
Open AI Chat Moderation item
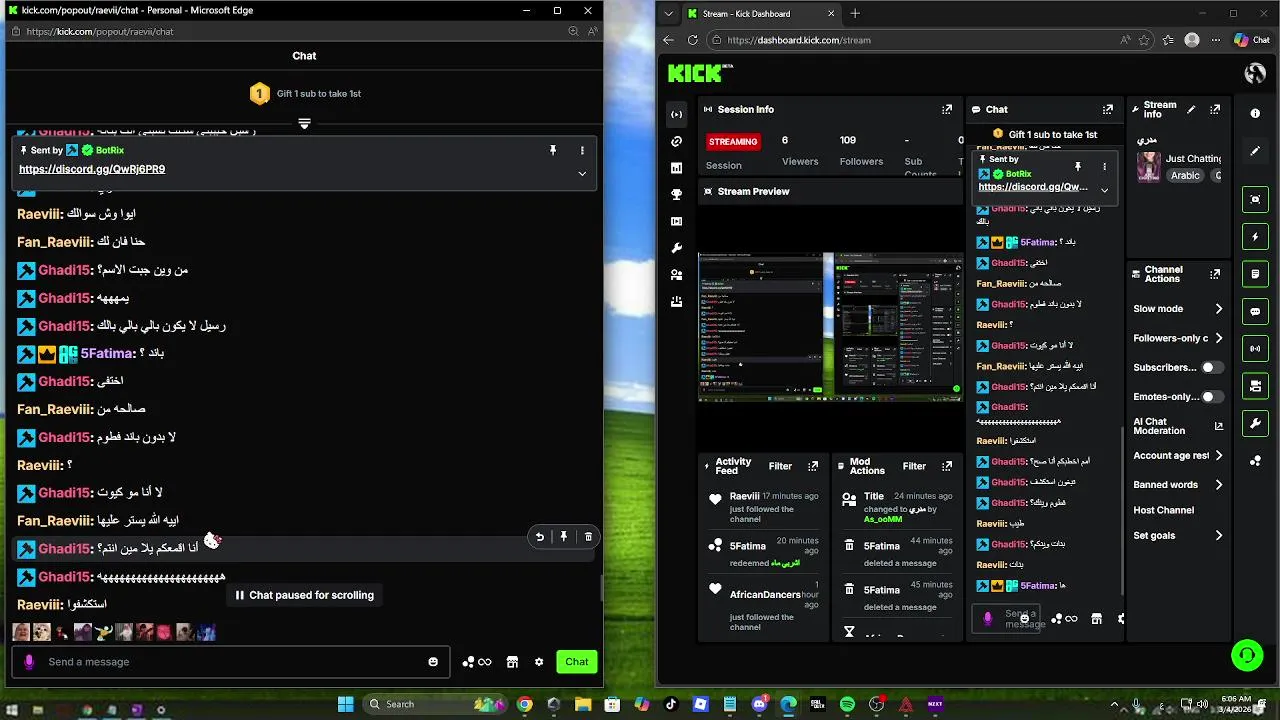point(1159,426)
